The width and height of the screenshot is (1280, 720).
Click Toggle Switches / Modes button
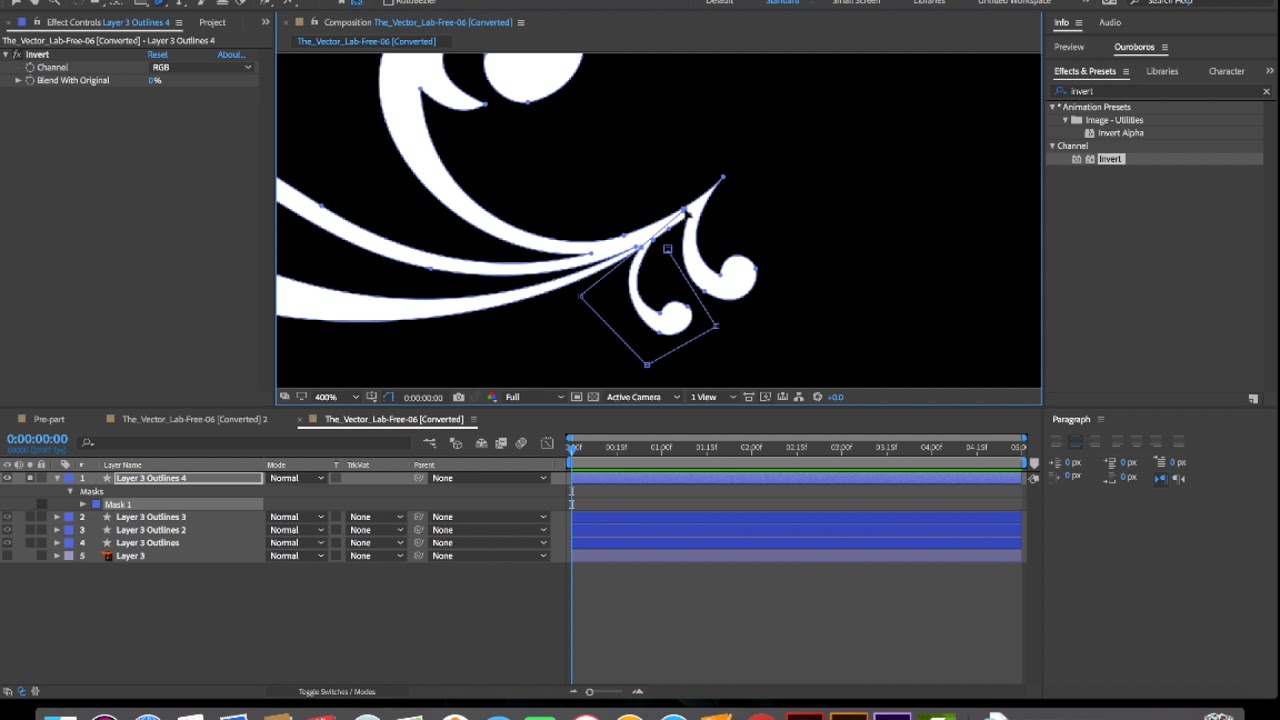click(x=336, y=692)
